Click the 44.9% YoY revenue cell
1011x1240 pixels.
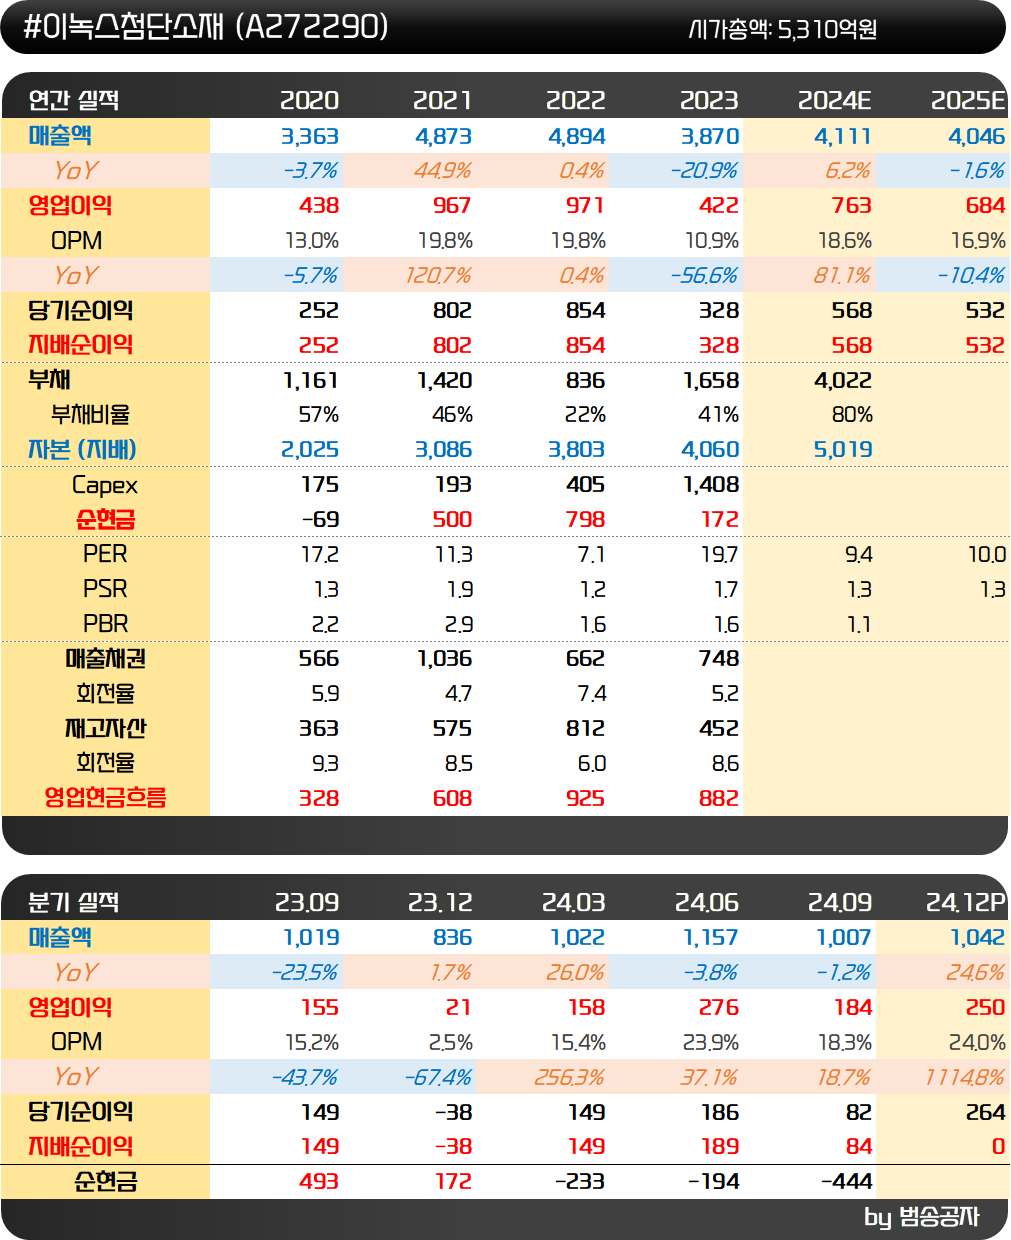pyautogui.click(x=443, y=171)
